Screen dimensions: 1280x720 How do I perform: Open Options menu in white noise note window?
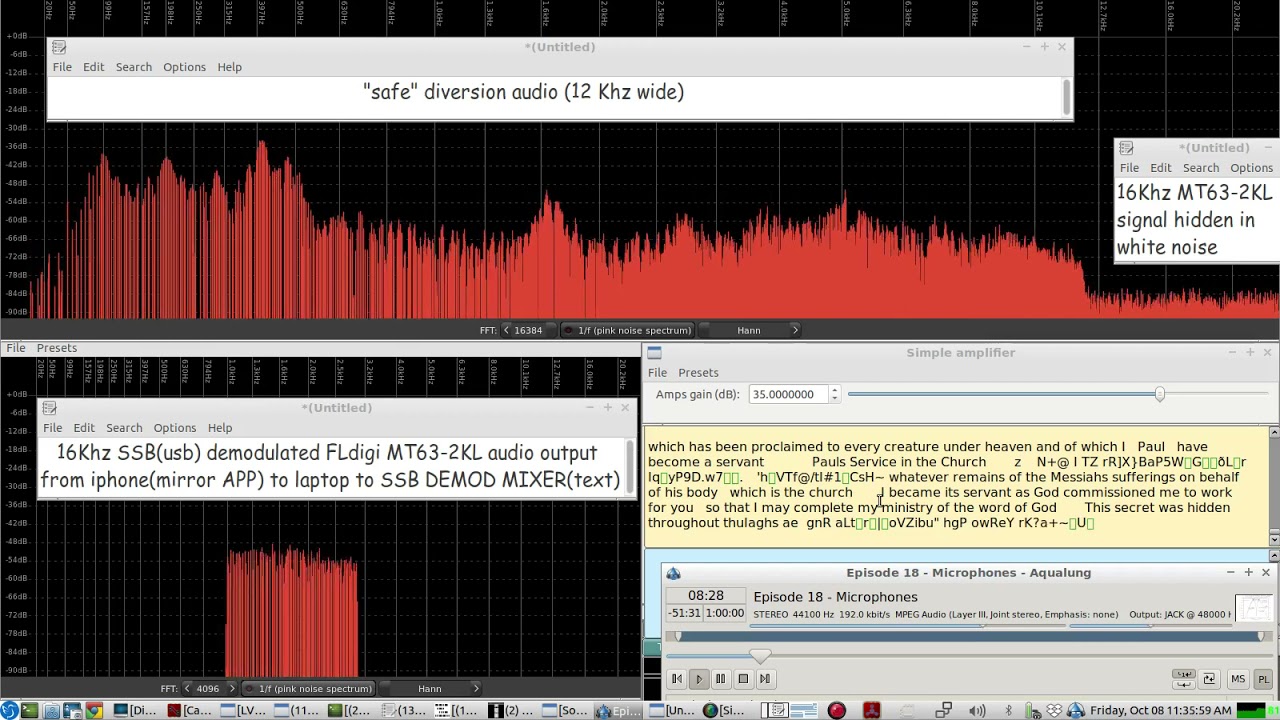pyautogui.click(x=1251, y=168)
